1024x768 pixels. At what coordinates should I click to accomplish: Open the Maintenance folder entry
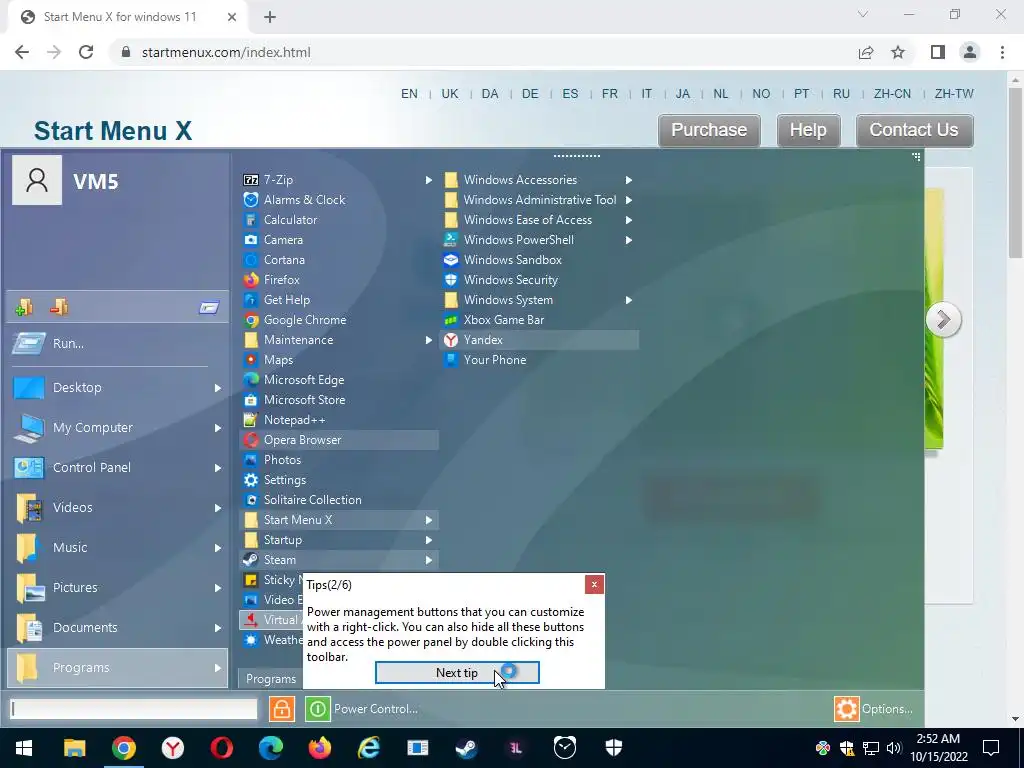click(x=339, y=340)
